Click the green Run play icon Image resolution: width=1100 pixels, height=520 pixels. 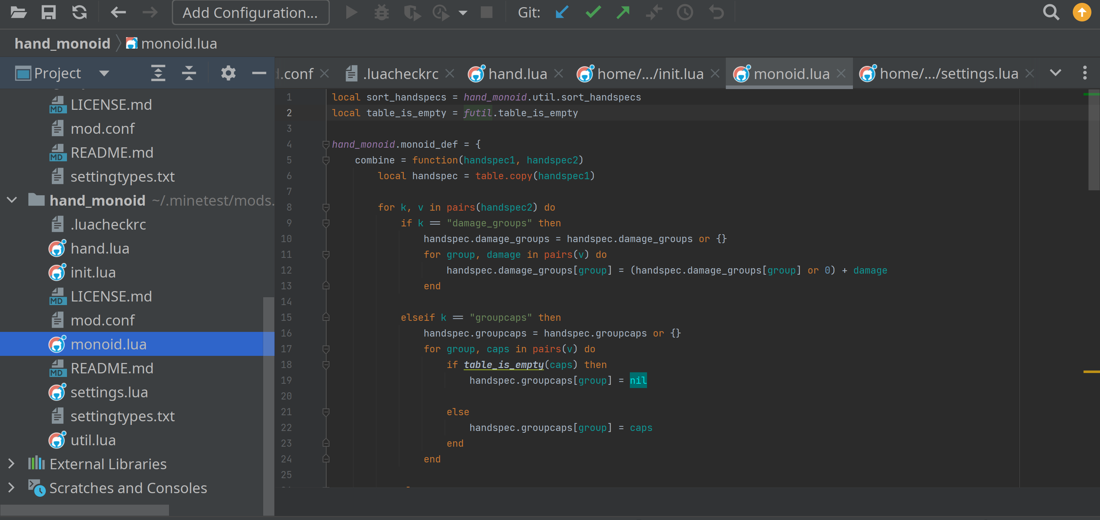pos(352,12)
